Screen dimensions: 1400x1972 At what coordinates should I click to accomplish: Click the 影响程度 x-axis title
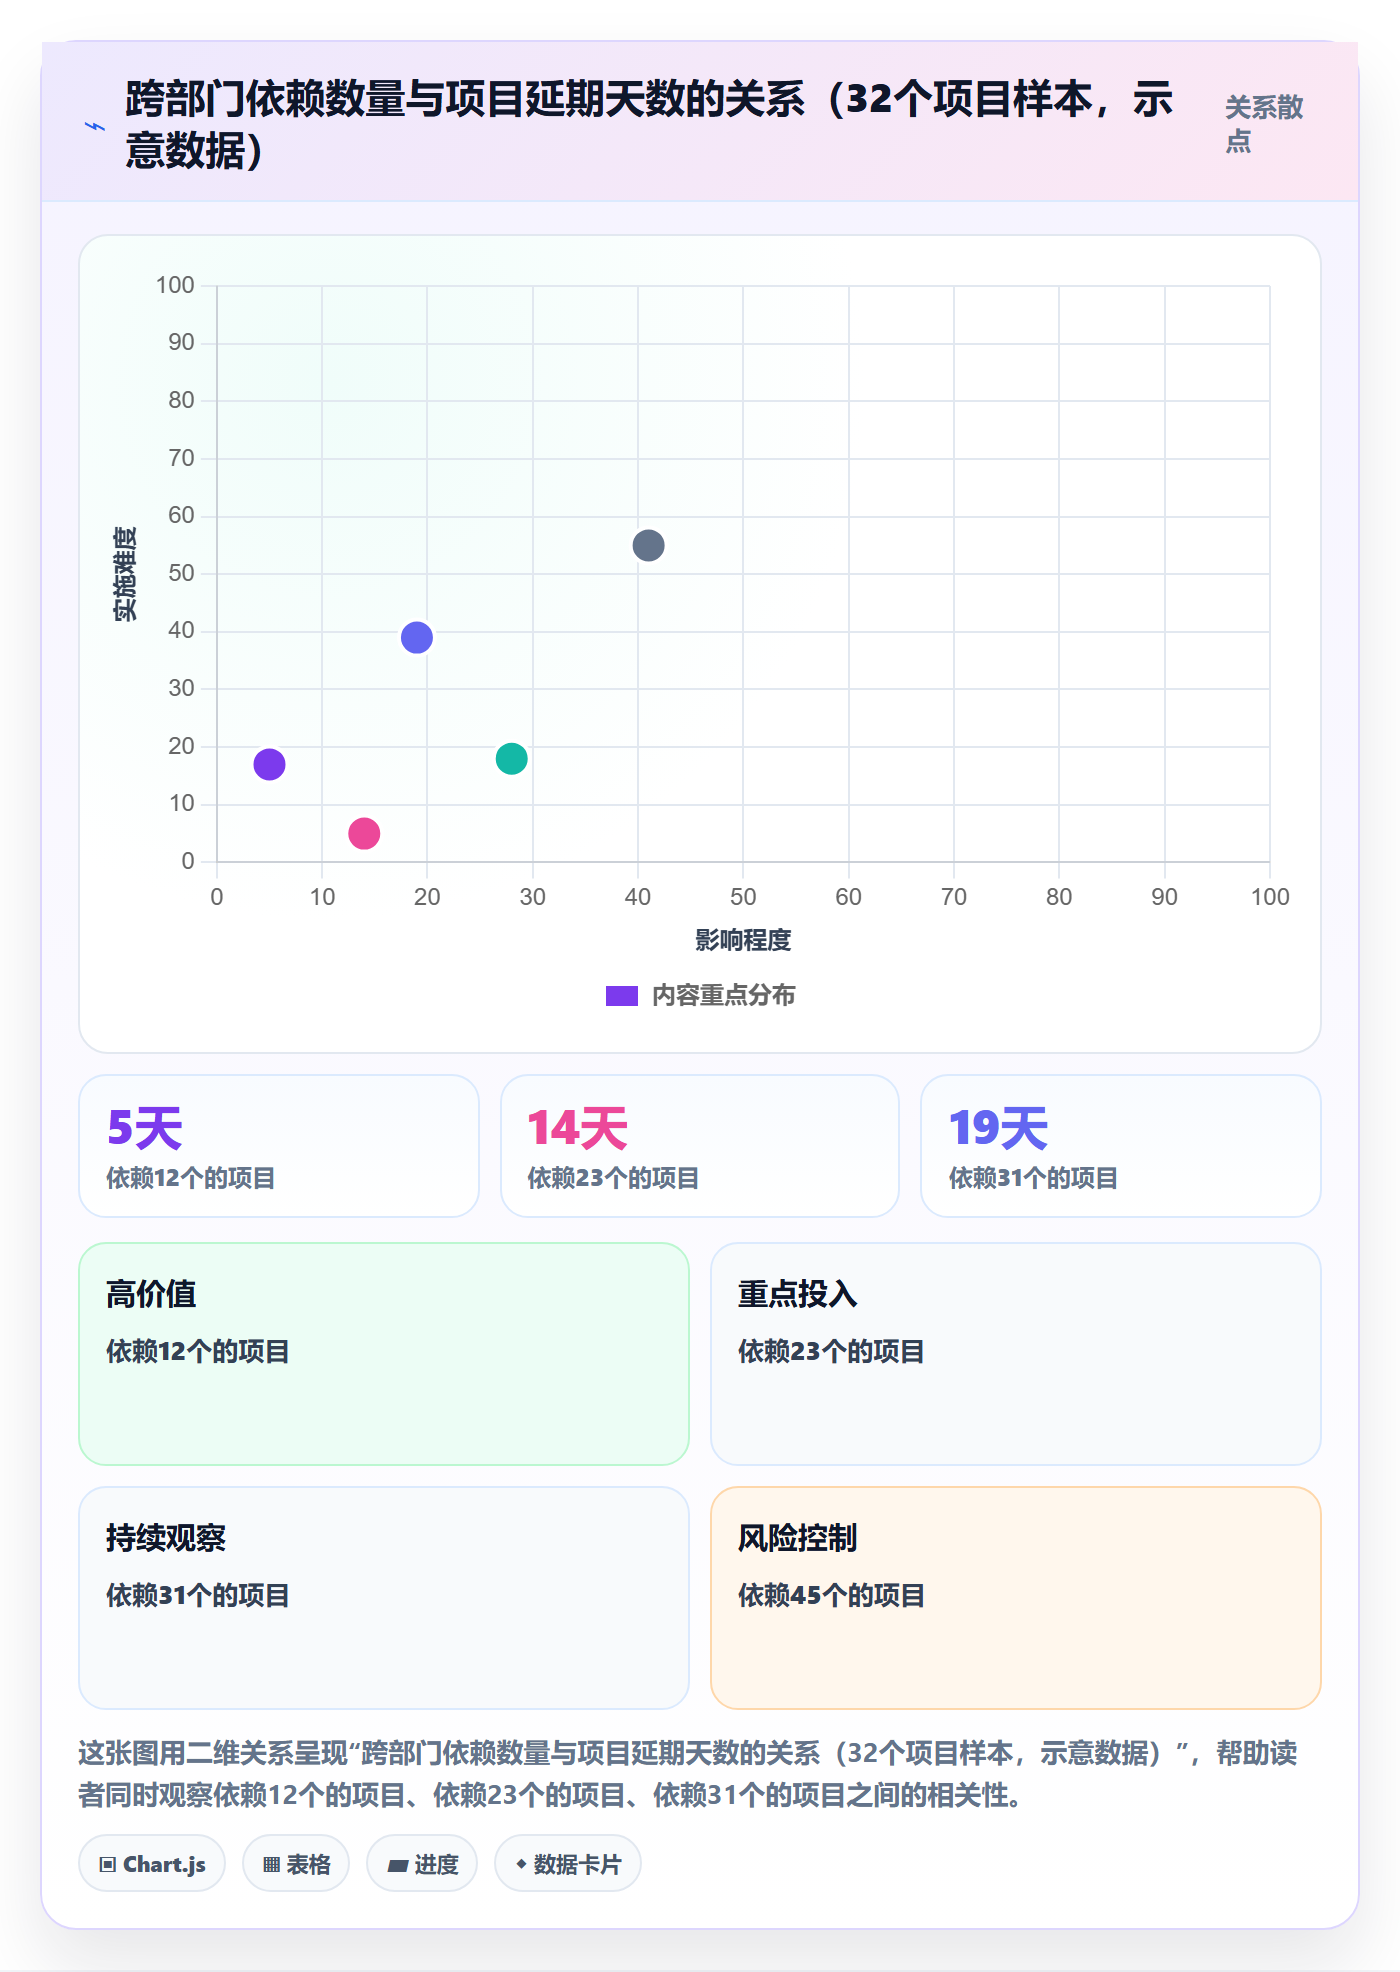[743, 940]
